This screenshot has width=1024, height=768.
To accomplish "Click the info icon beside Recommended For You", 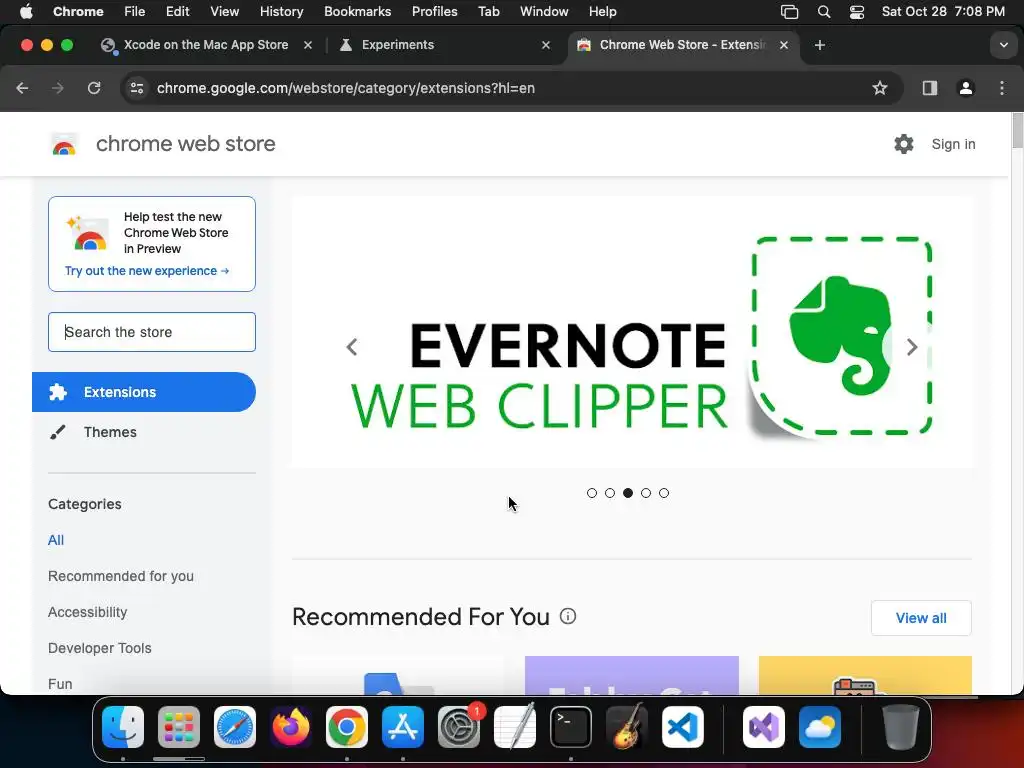I will [568, 616].
